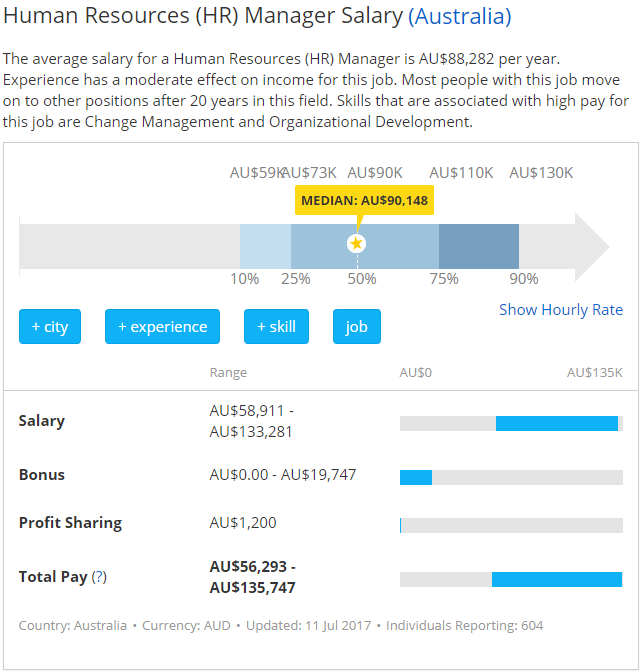
Task: Click the 90% percentile label
Action: click(x=524, y=279)
